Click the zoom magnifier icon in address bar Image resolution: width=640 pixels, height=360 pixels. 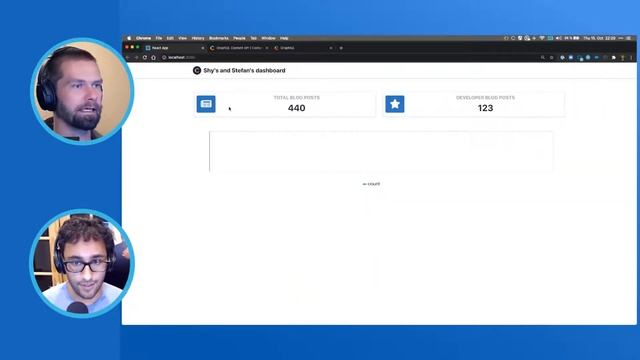(x=542, y=58)
